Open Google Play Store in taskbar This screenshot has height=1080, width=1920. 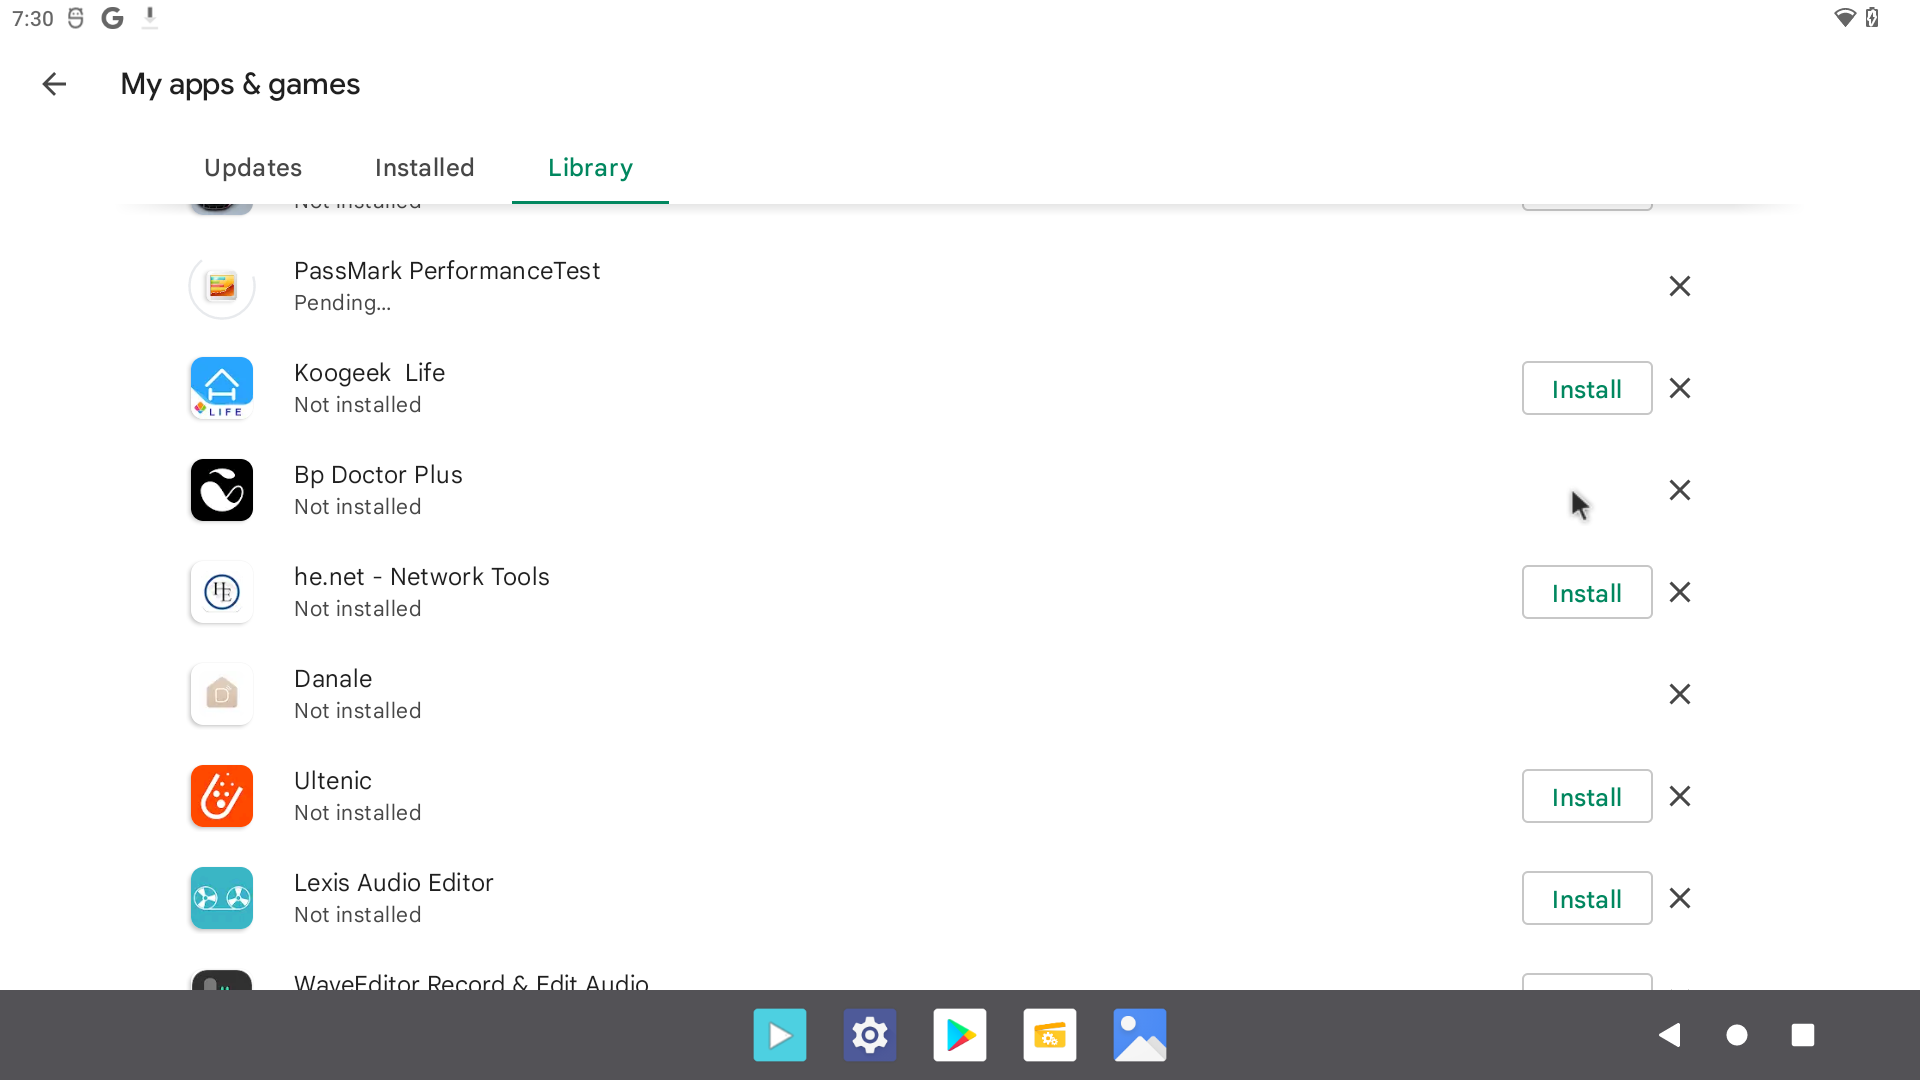coord(960,1035)
